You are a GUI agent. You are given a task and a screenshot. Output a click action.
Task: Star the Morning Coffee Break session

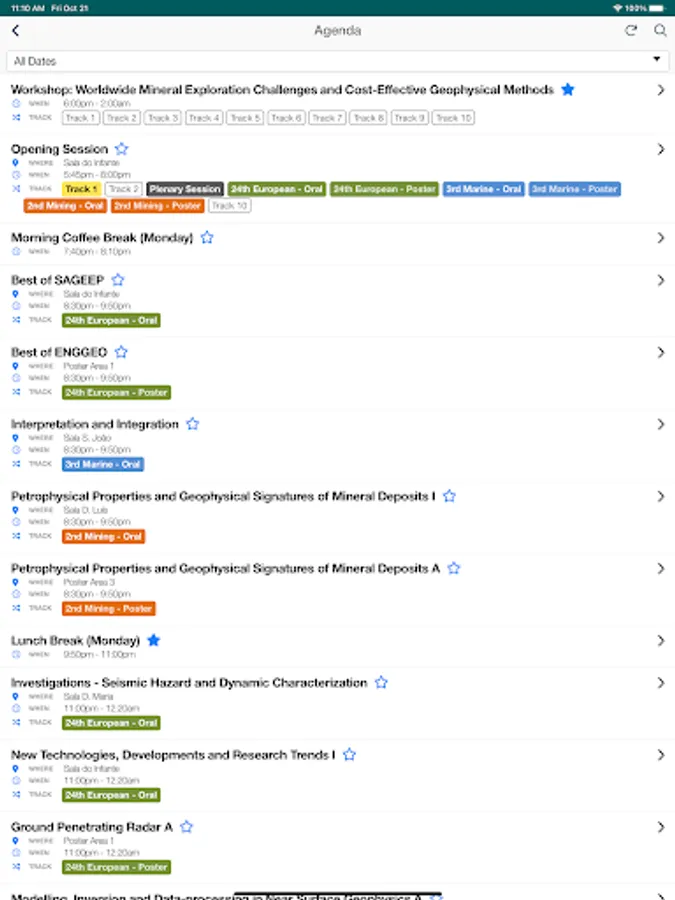point(207,238)
